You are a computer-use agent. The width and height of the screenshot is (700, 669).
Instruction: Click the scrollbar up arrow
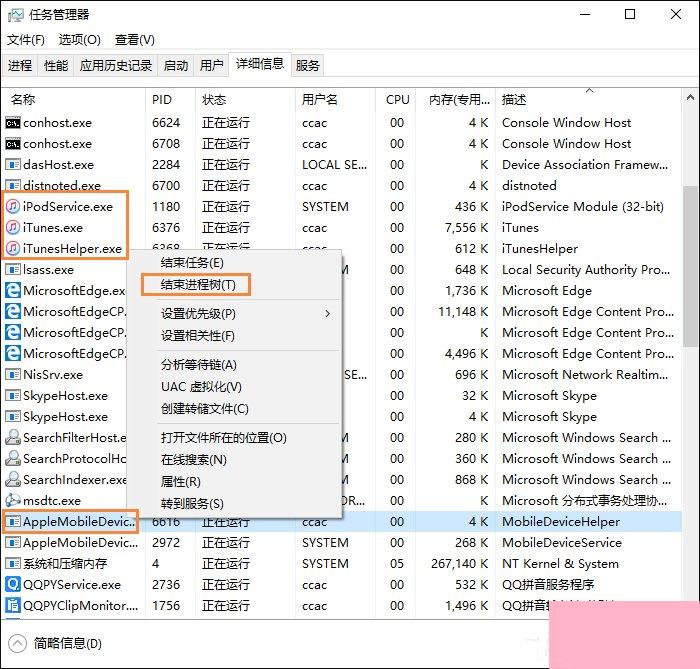690,97
